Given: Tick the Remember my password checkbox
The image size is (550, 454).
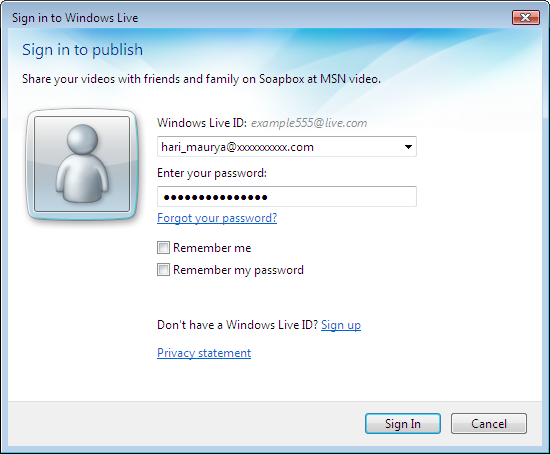Looking at the screenshot, I should 163,270.
